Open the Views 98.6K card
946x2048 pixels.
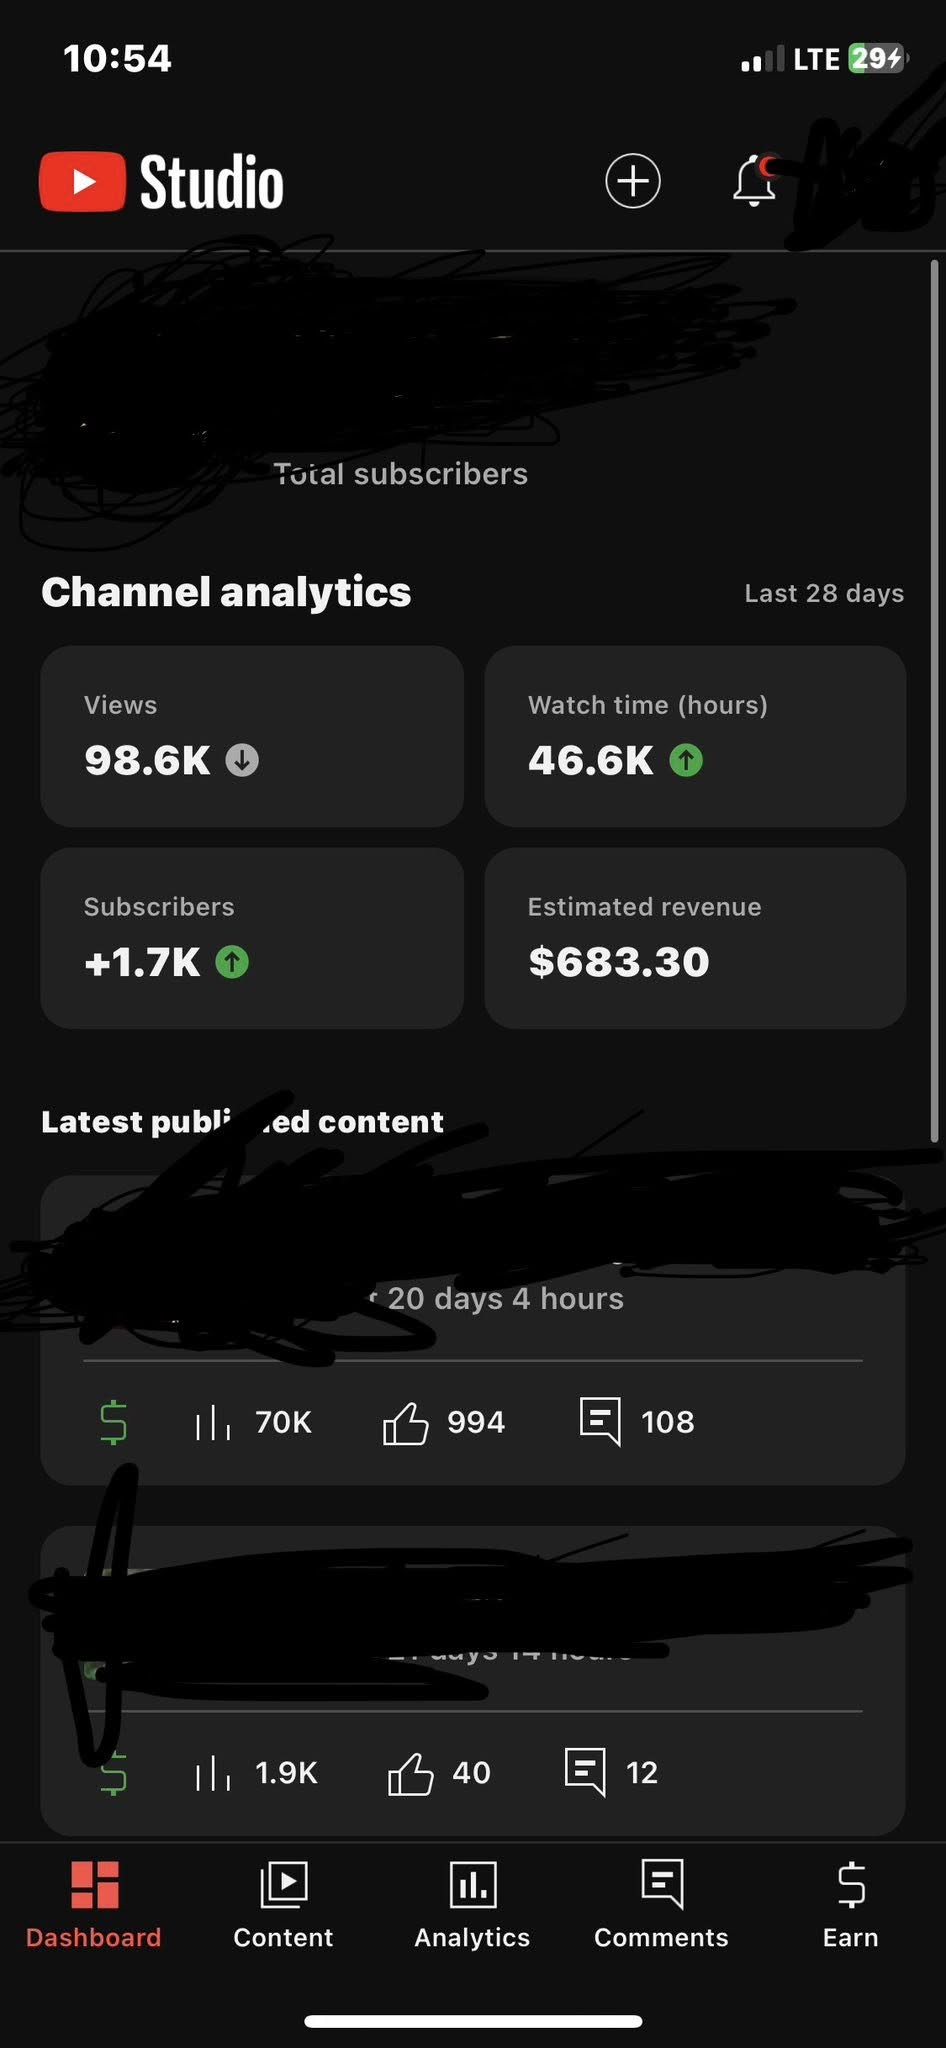tap(252, 736)
